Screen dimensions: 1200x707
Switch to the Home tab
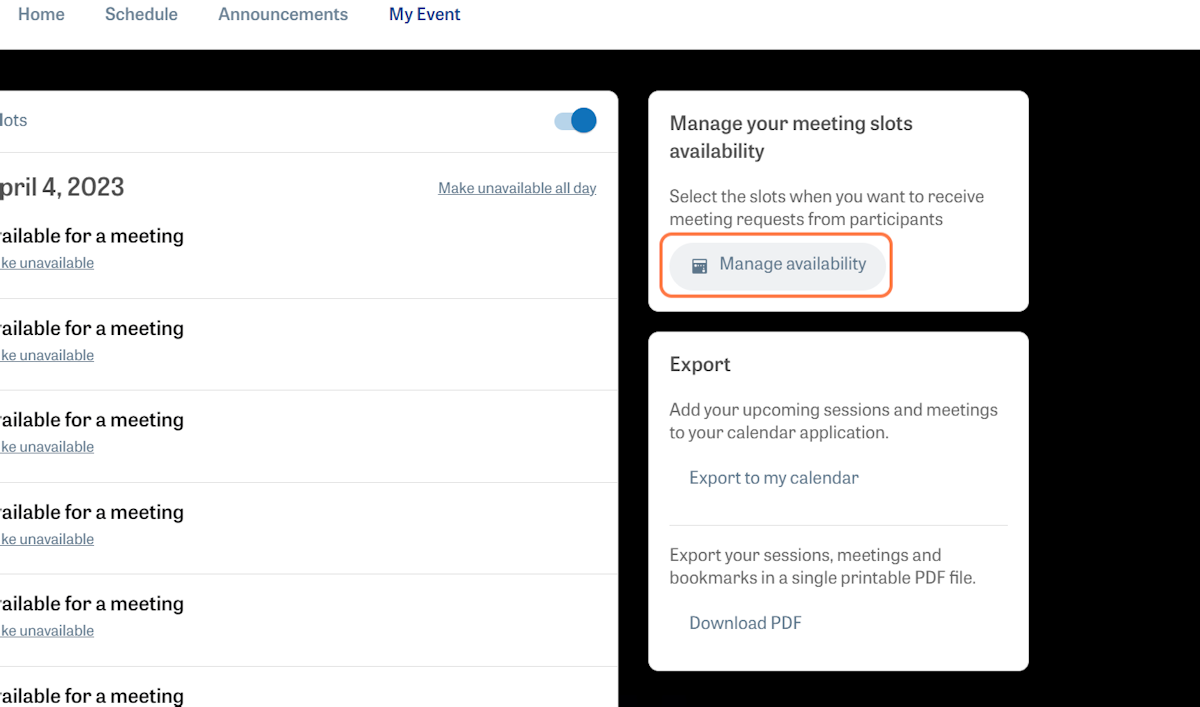tap(40, 14)
